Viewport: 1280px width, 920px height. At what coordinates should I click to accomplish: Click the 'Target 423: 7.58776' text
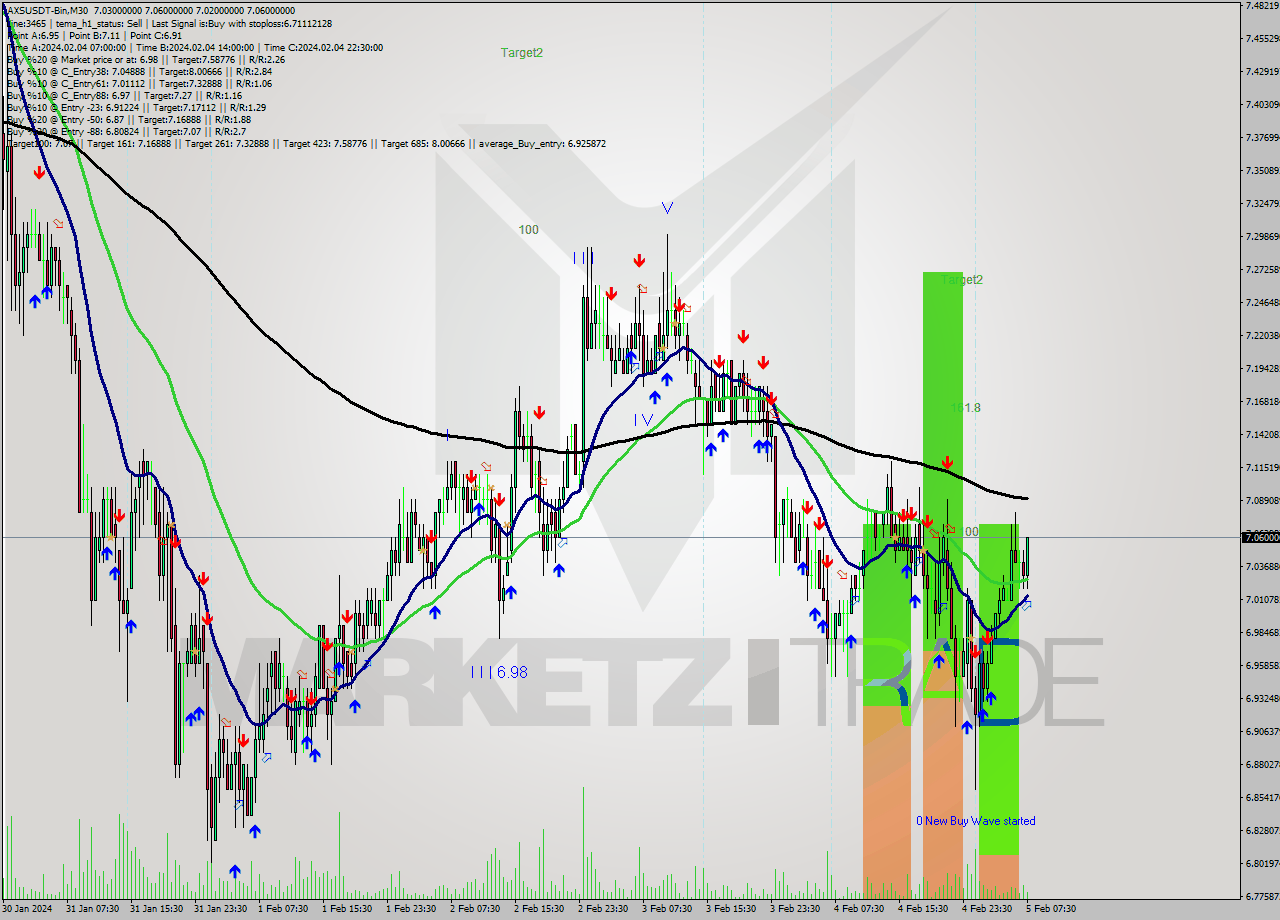[x=328, y=144]
